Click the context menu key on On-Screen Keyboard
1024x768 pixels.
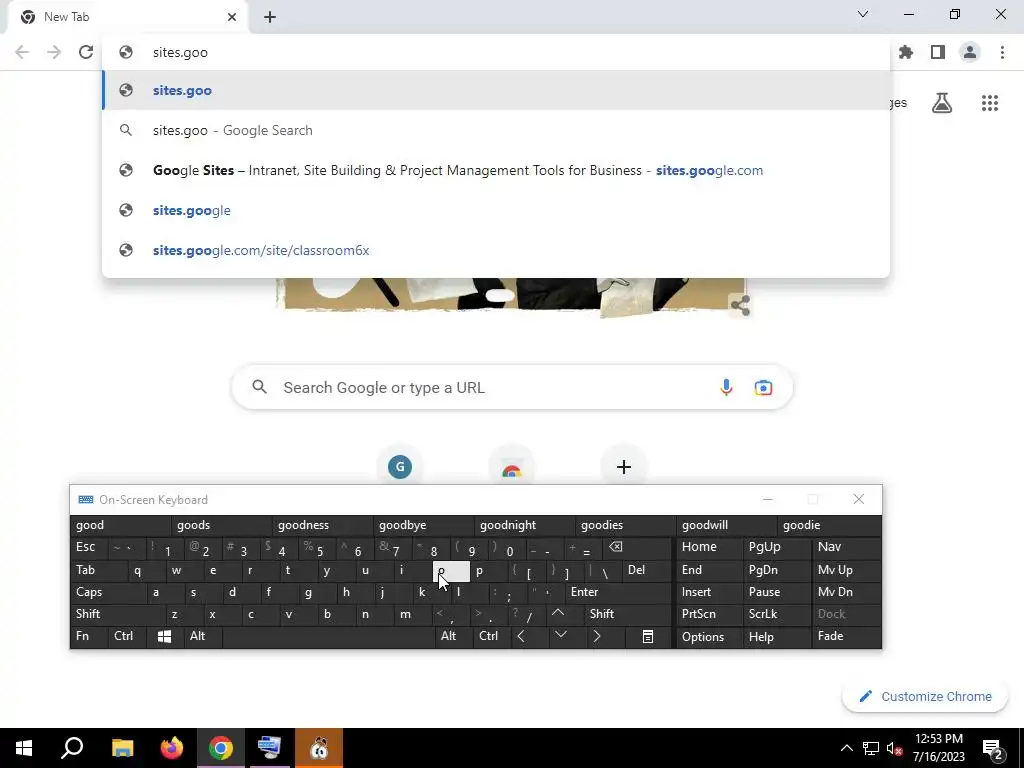point(647,636)
